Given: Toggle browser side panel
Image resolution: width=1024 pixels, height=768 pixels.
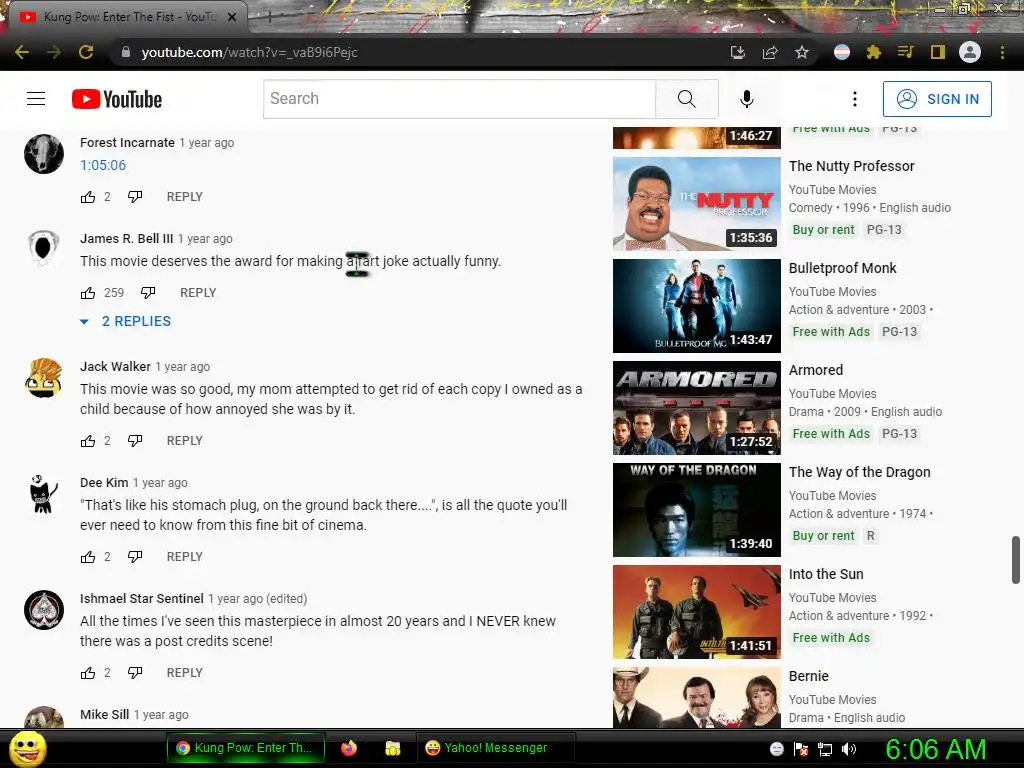Looking at the screenshot, I should click(938, 52).
